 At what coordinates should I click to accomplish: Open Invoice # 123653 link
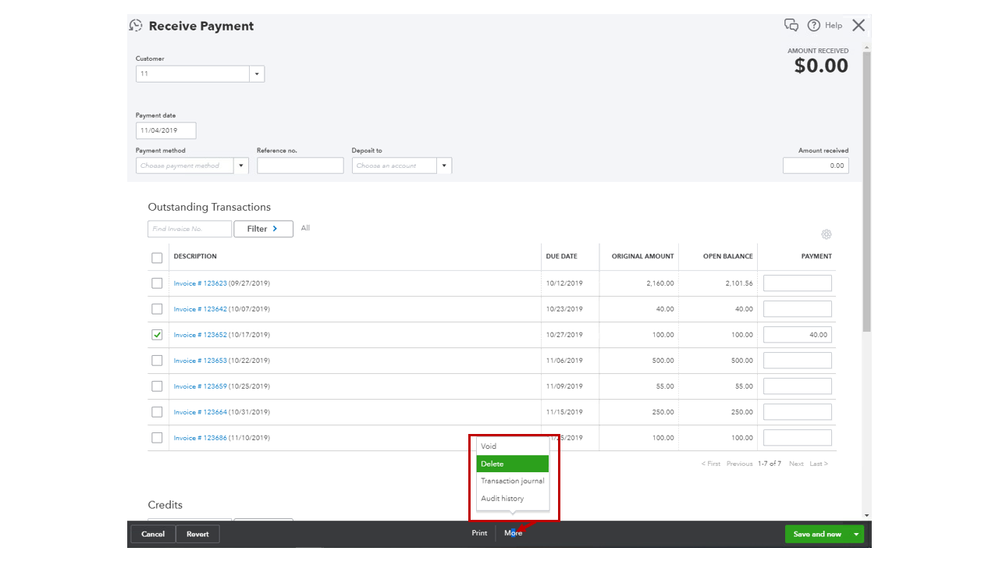[x=200, y=361]
